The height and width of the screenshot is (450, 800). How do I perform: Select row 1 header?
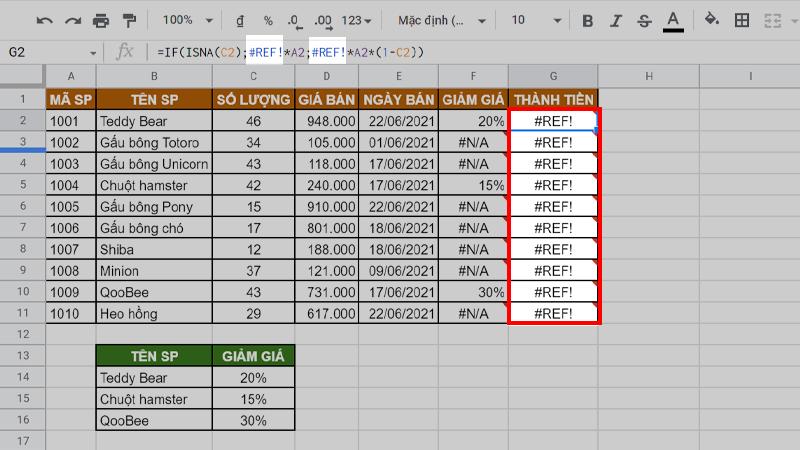[x=22, y=99]
